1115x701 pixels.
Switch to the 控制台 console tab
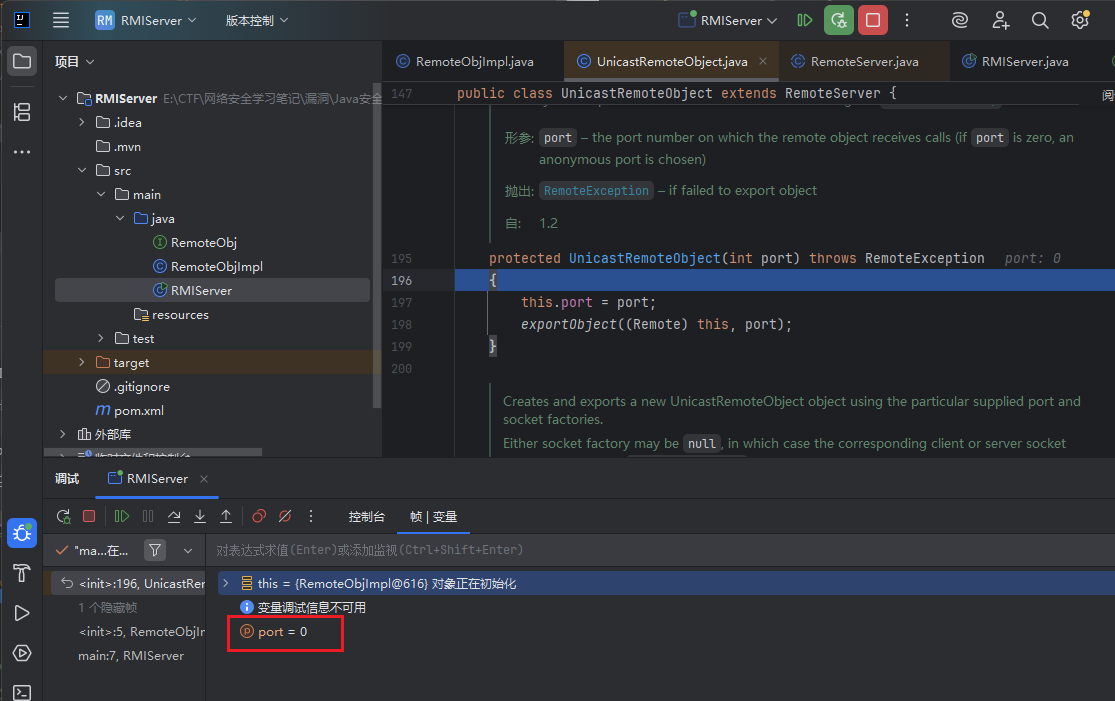coord(366,516)
